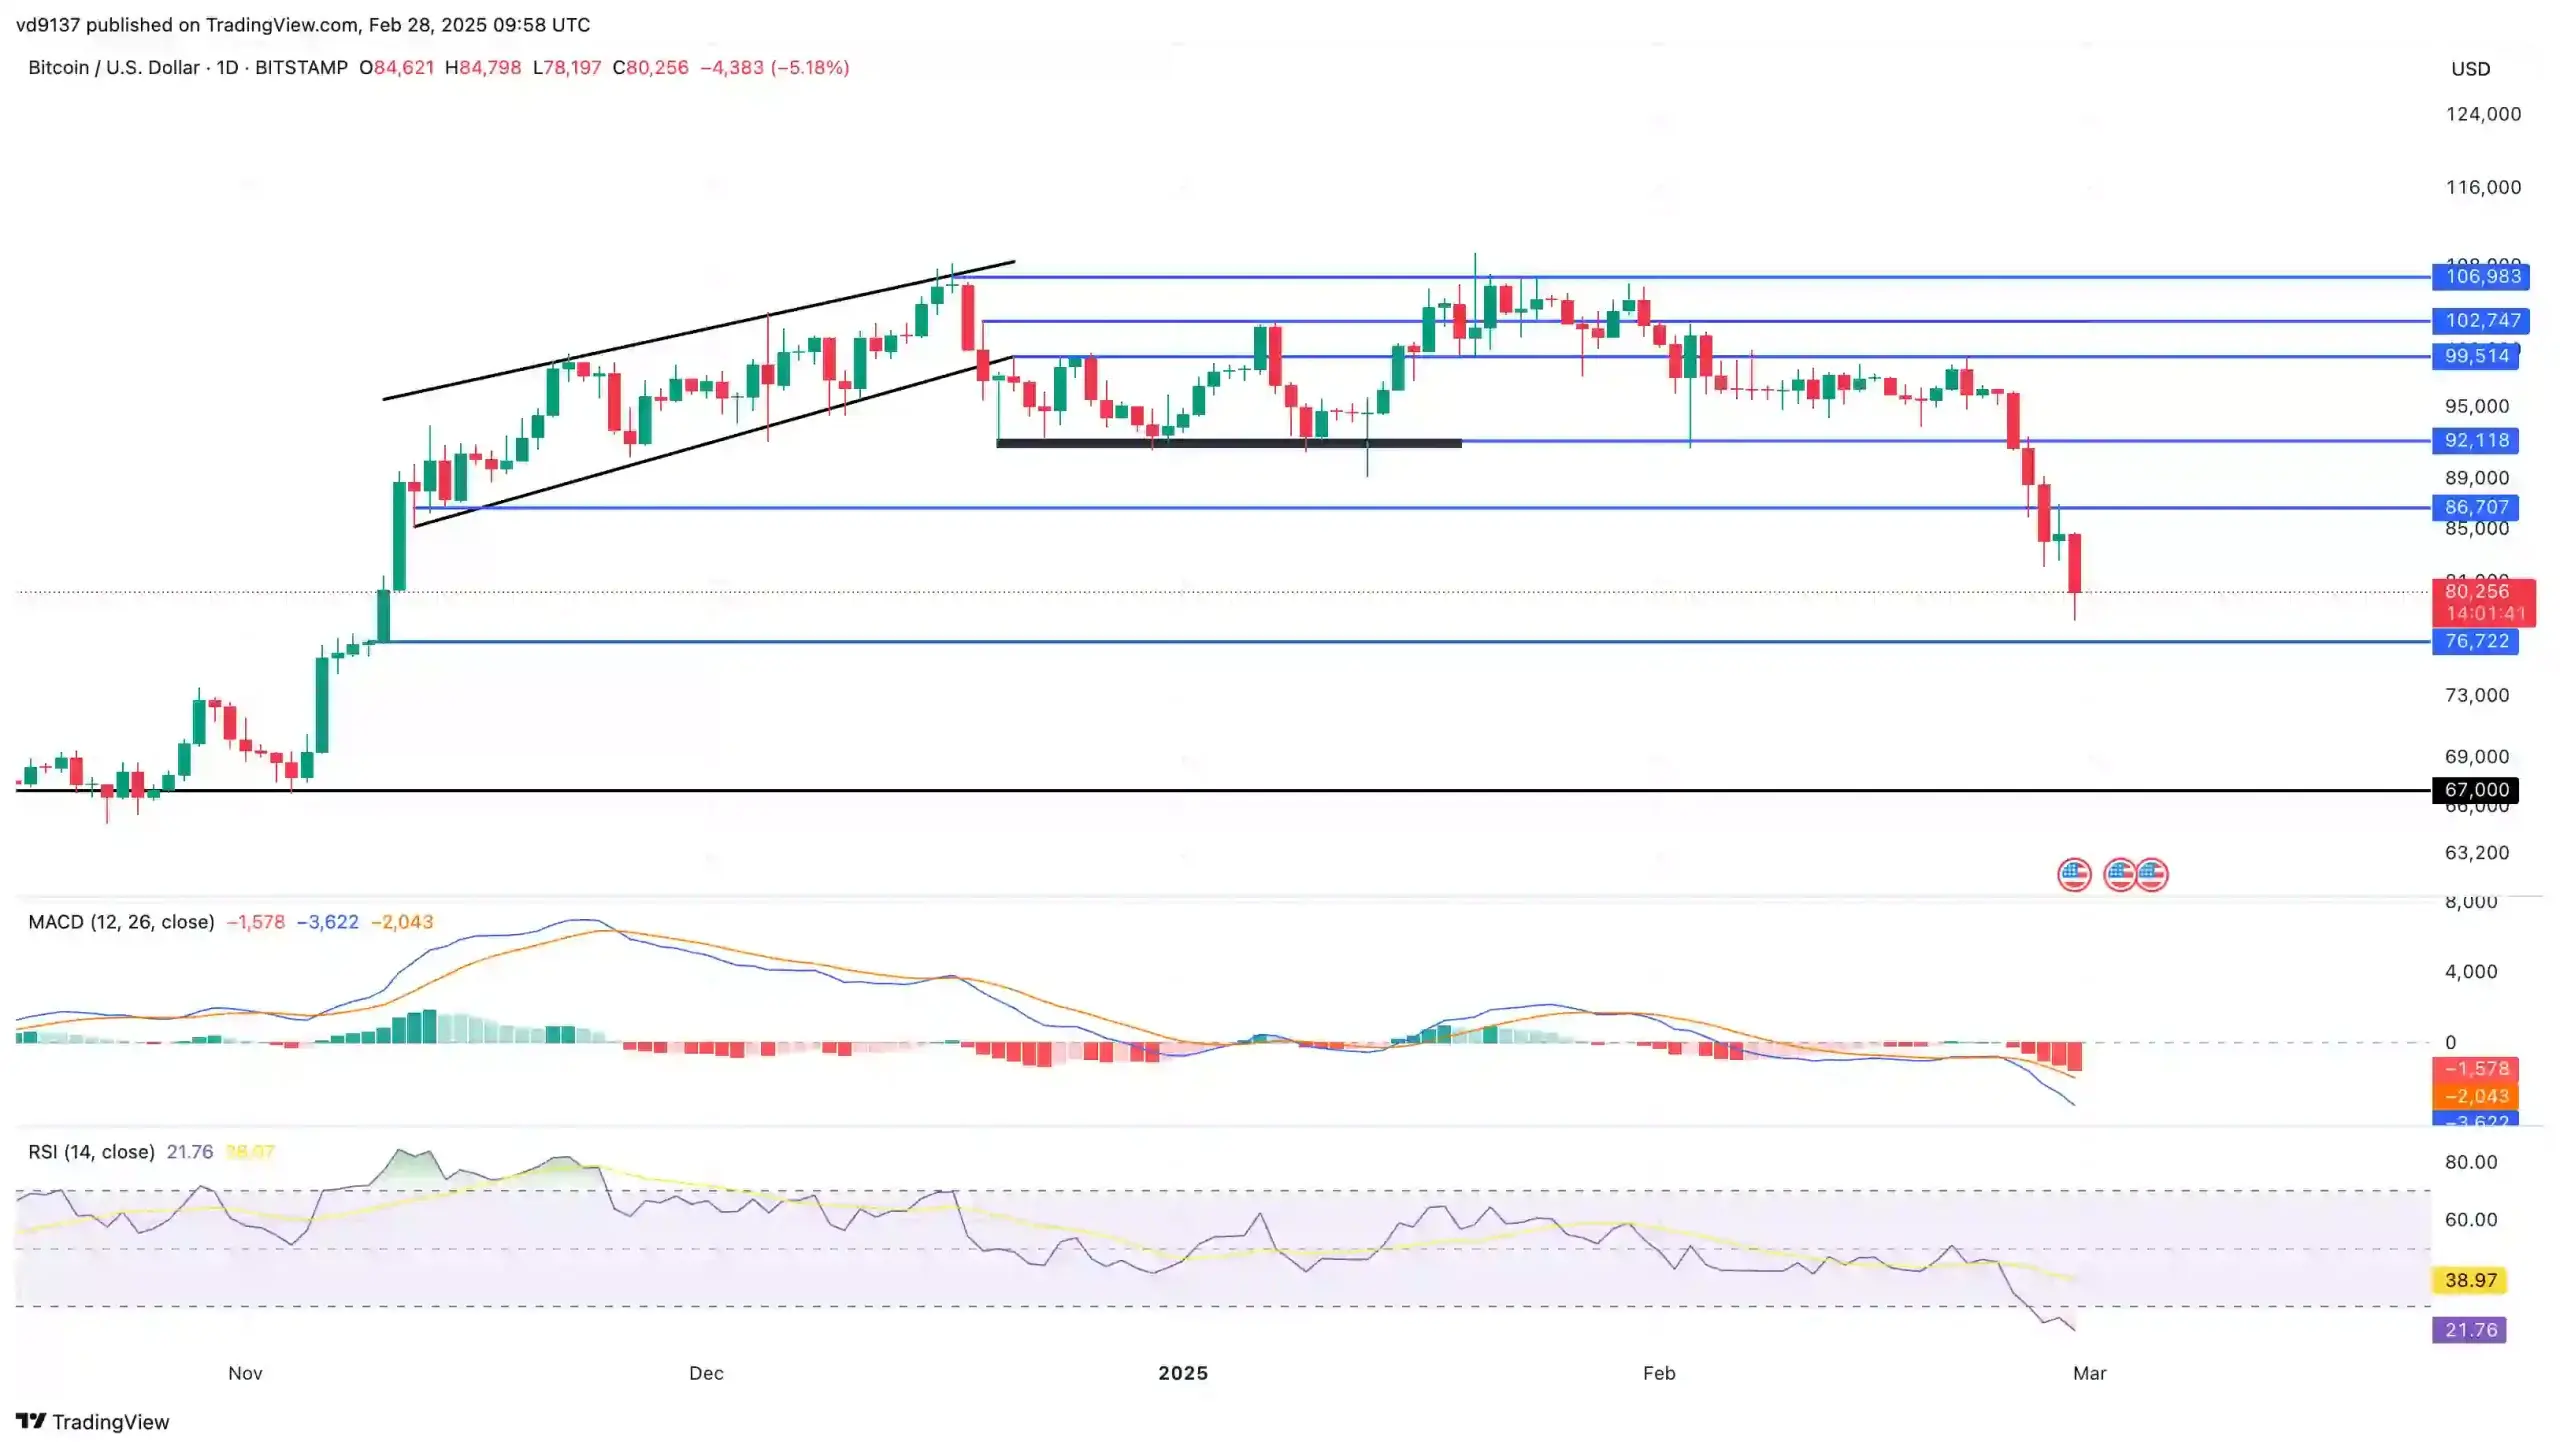Click the TradingView logo at bottom left
Screen dimensions: 2560x1449
coord(93,1421)
